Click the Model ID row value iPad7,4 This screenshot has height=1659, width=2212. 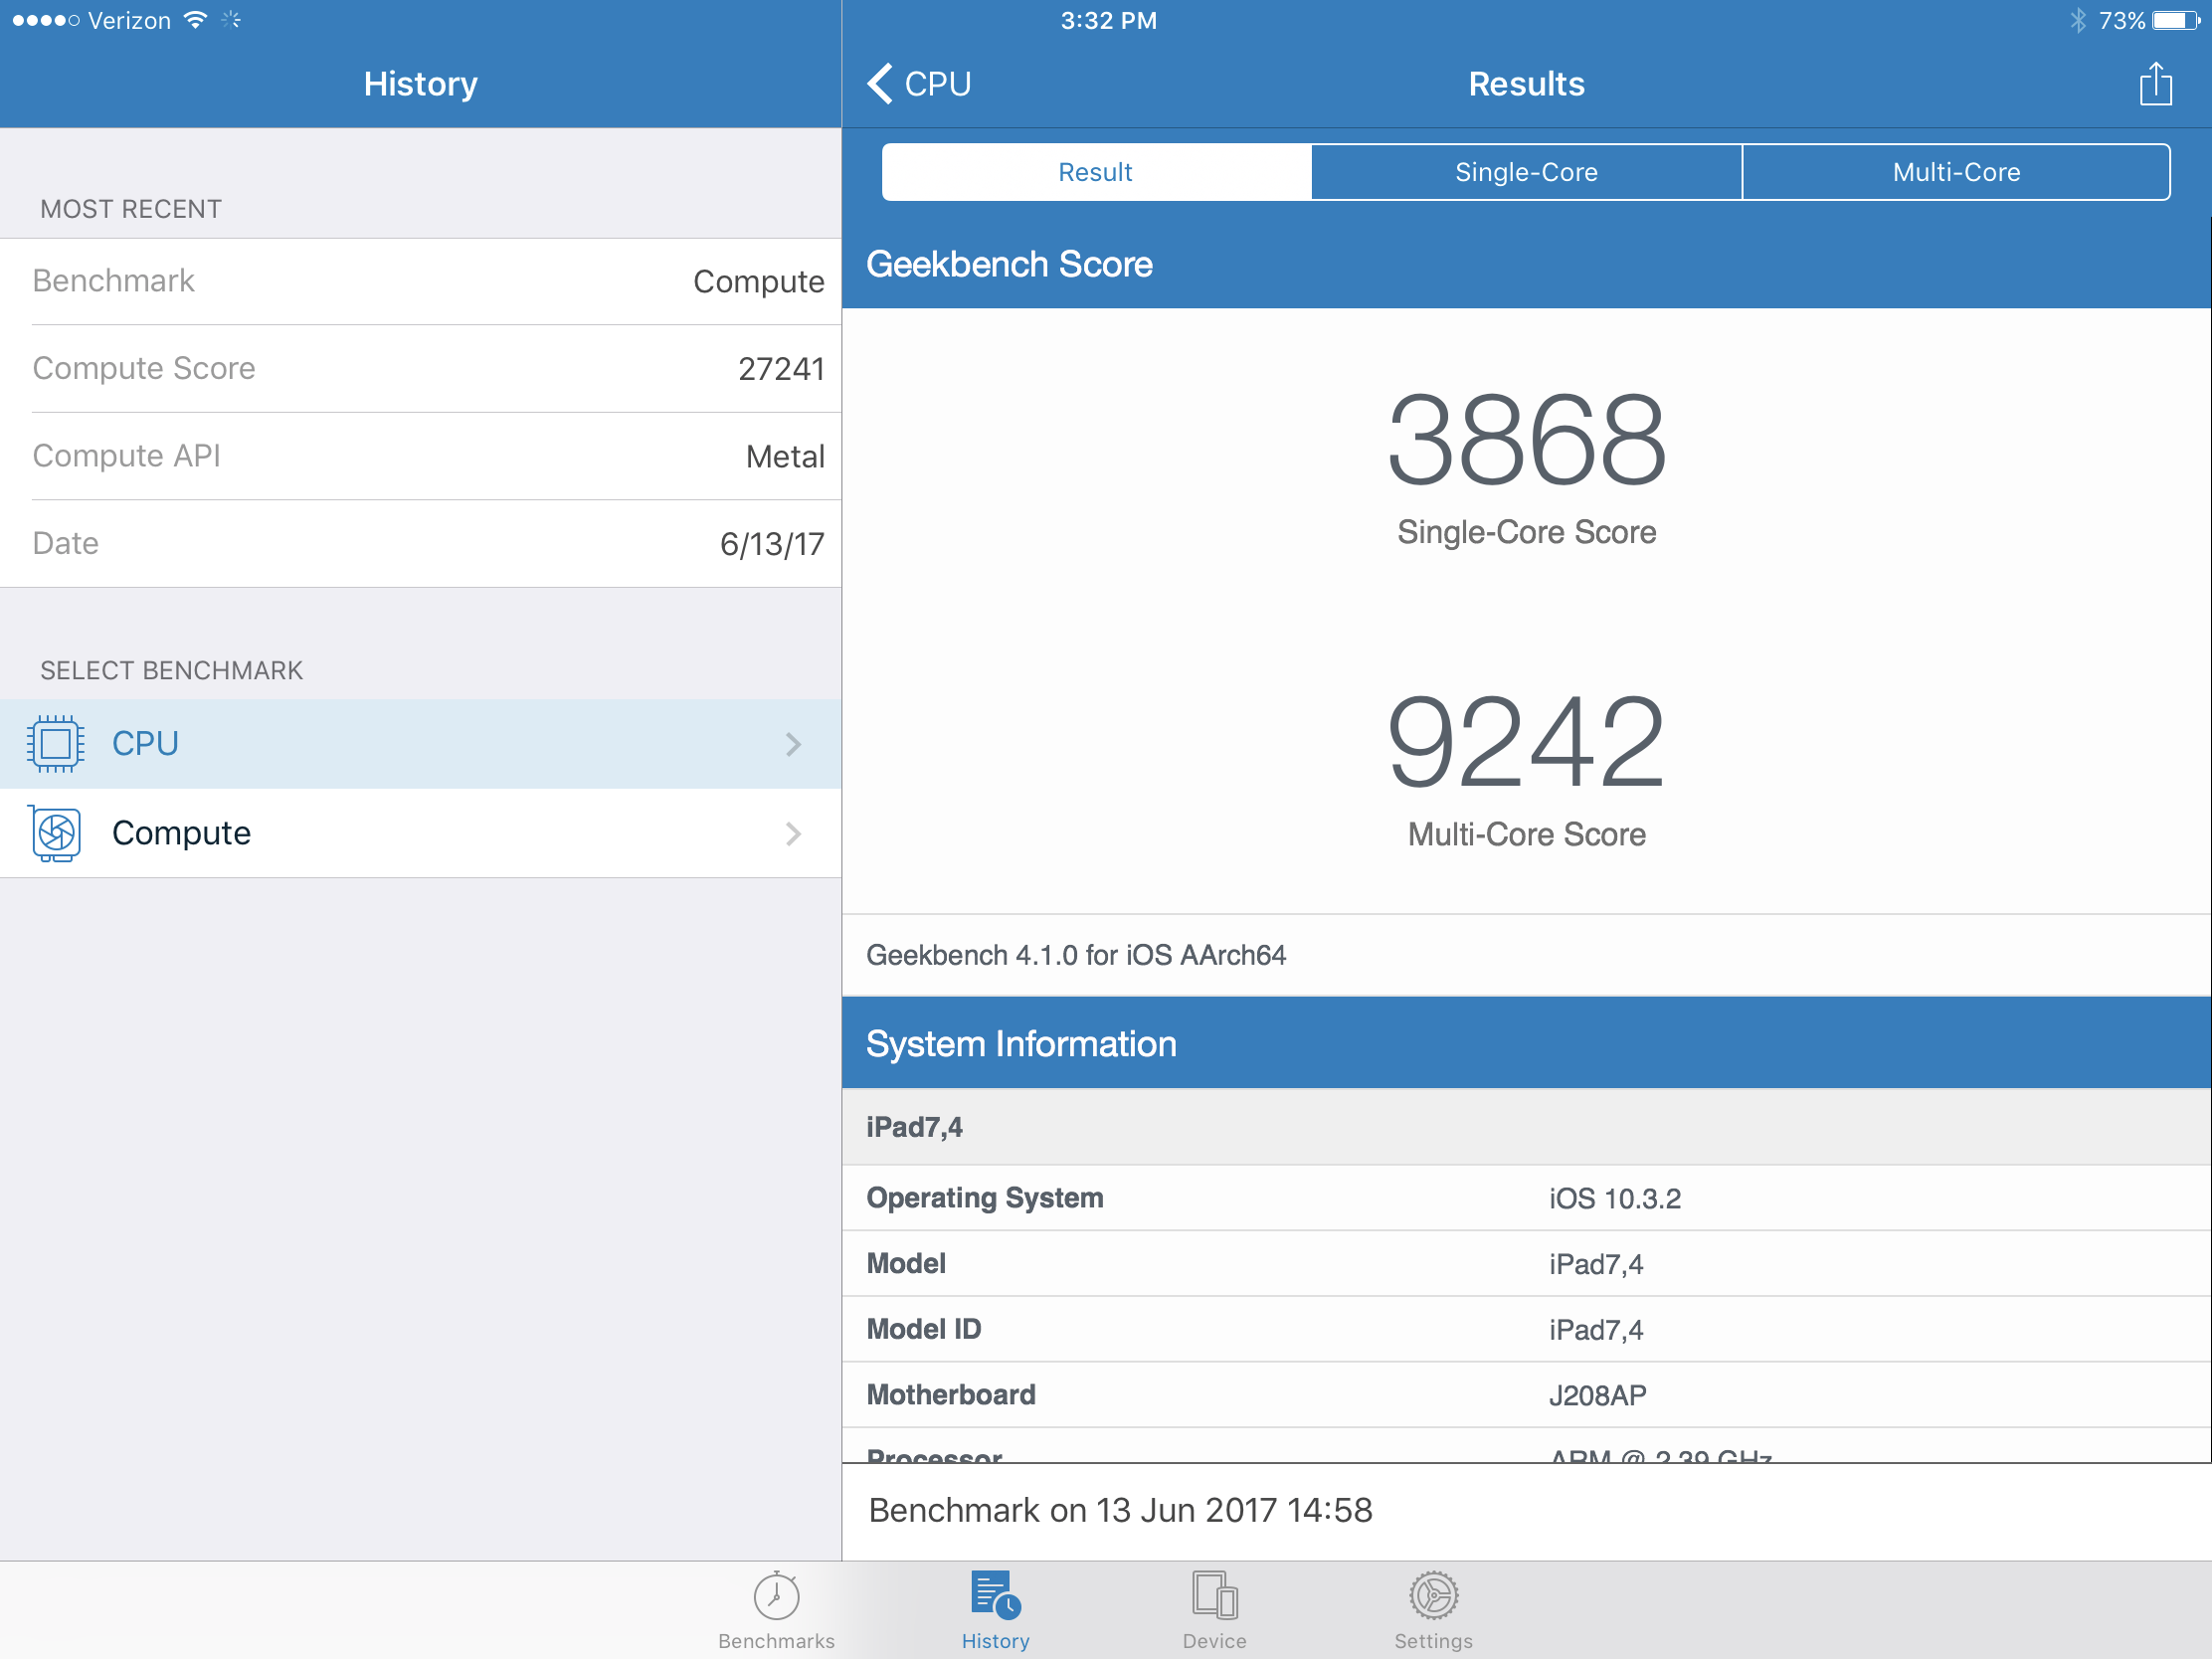pos(1596,1330)
